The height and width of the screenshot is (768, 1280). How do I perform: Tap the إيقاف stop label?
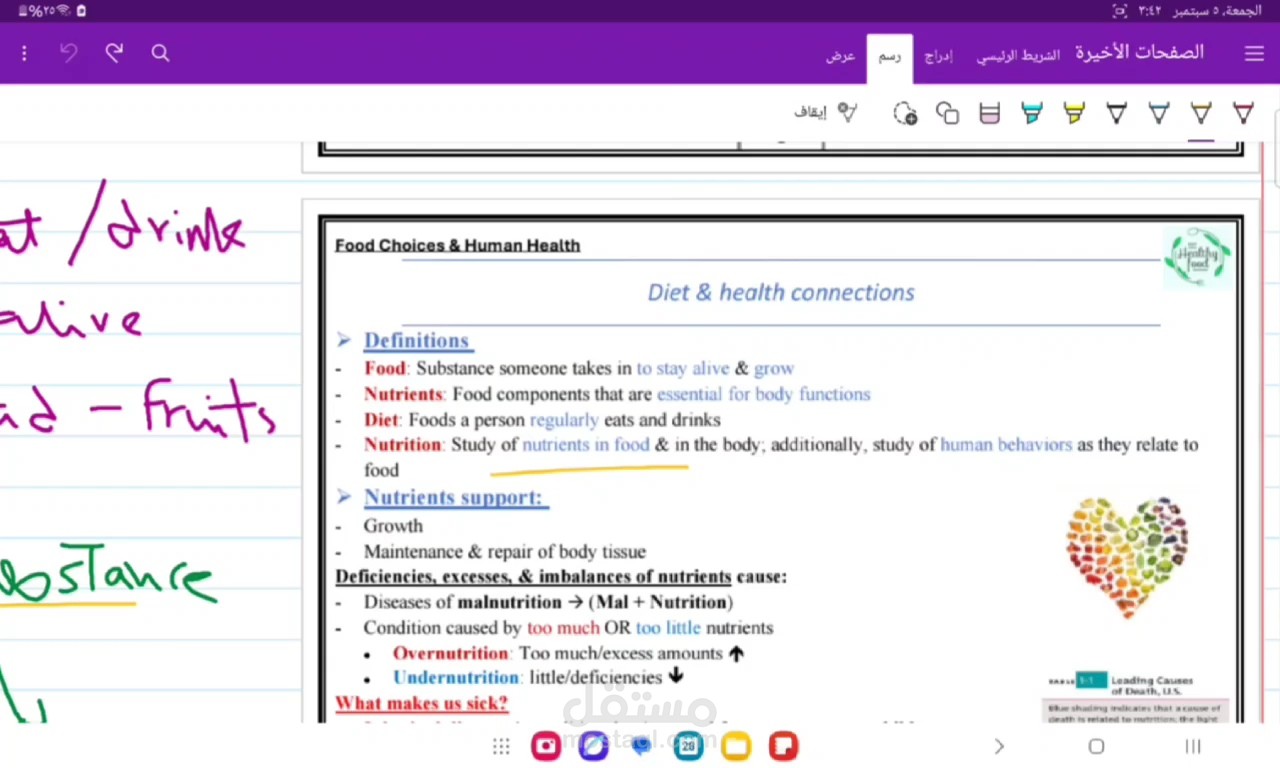[x=810, y=112]
